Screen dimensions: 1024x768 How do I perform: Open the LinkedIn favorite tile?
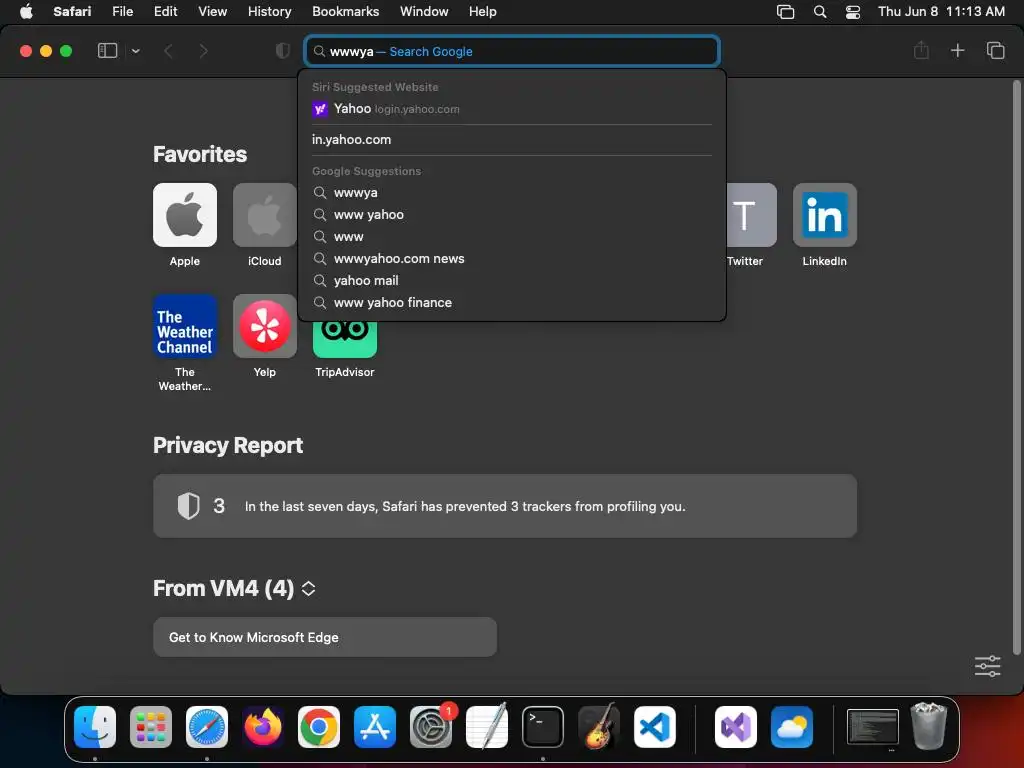[x=825, y=215]
